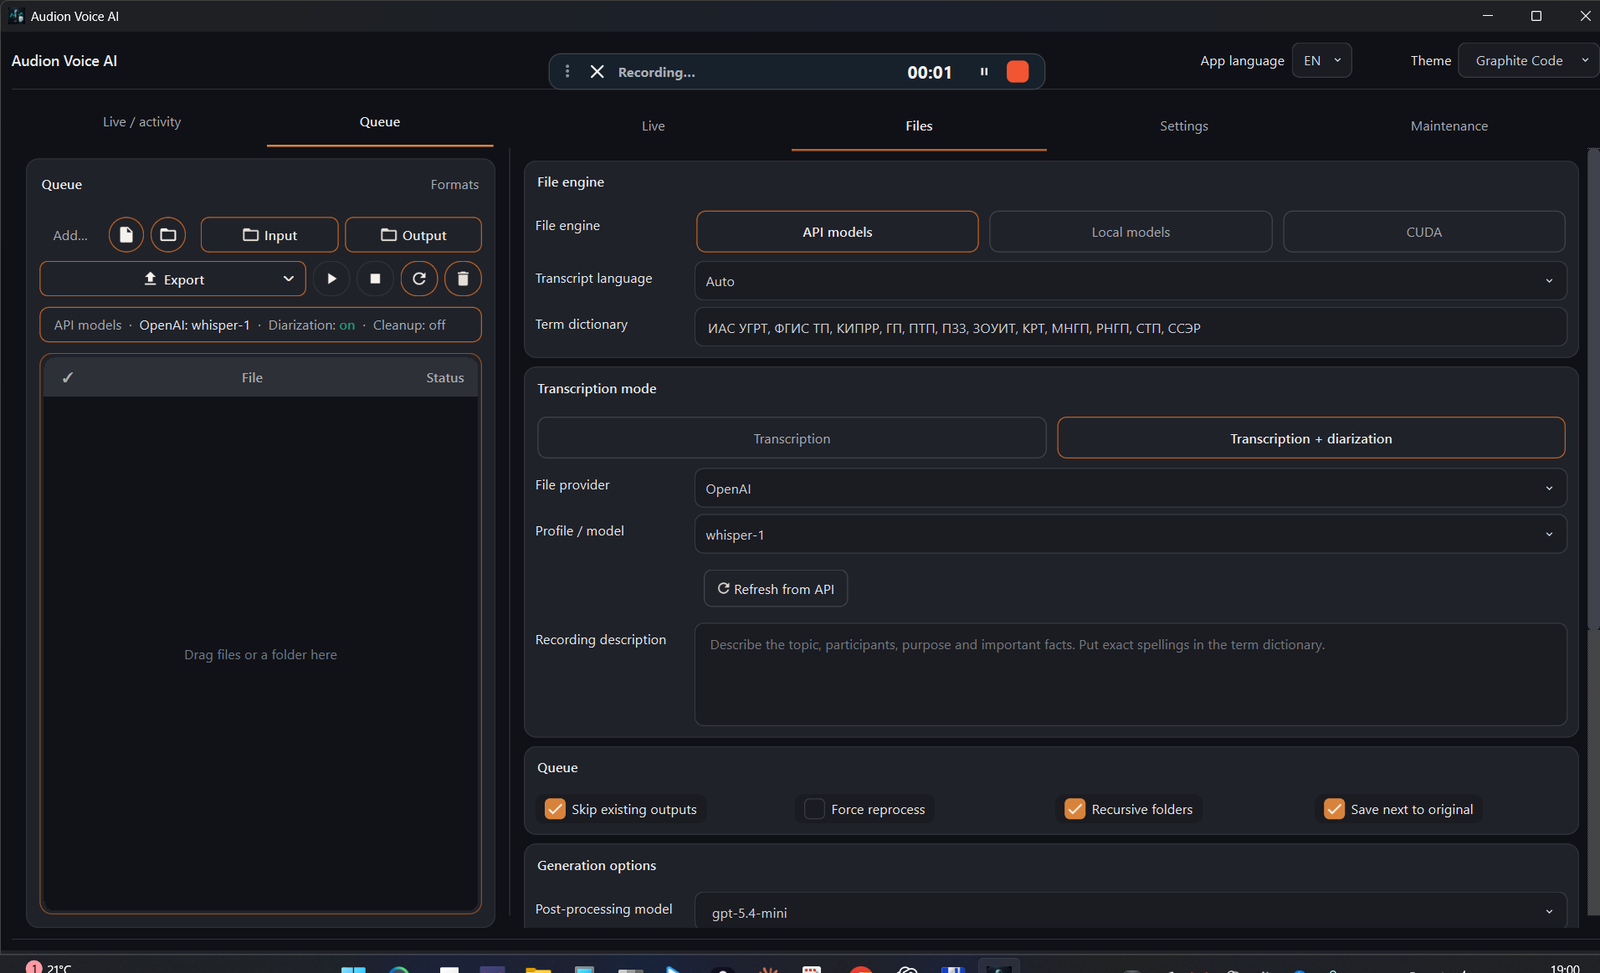Screen dimensions: 1600x973
Task: Open the App language EN dropdown
Action: 1322,61
